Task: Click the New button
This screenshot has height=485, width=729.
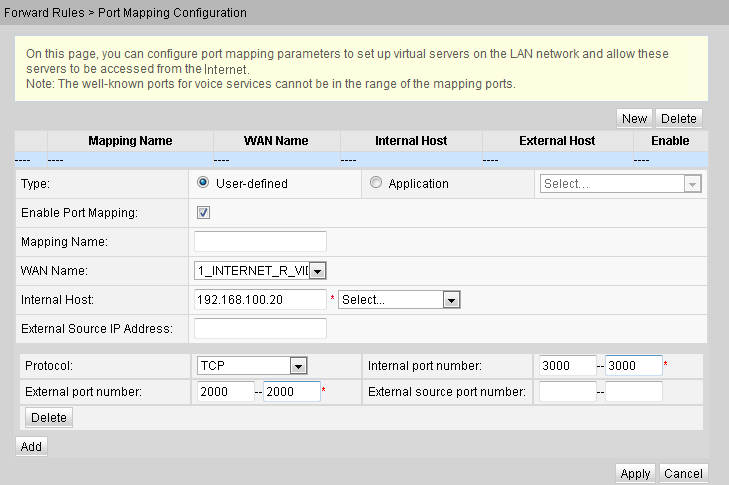Action: coord(634,118)
